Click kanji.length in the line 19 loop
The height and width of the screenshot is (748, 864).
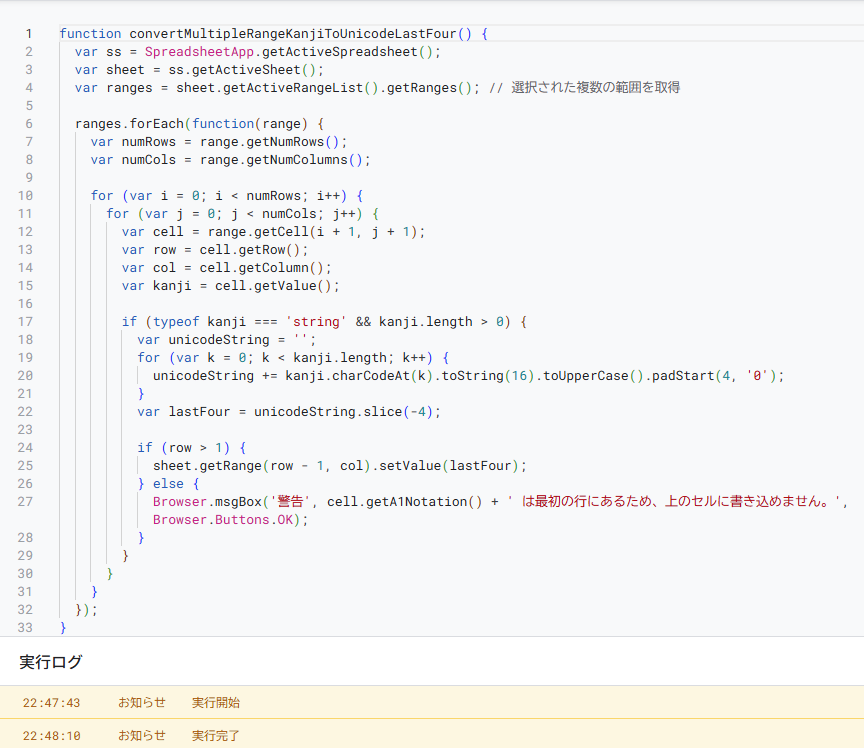[x=339, y=358]
